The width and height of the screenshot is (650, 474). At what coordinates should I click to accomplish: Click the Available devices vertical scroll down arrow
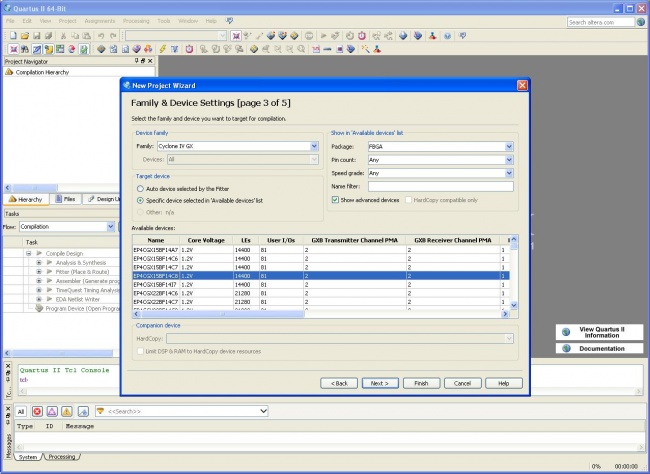[514, 306]
